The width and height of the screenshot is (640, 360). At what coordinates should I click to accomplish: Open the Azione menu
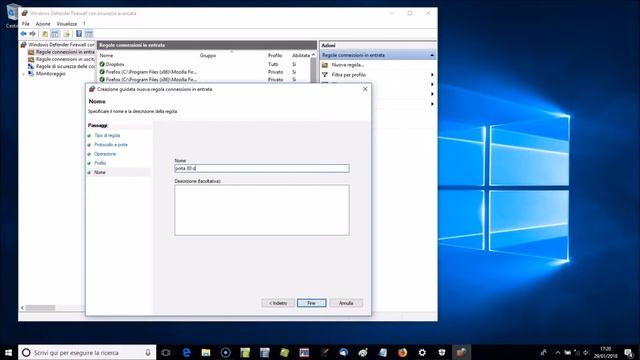(43, 24)
